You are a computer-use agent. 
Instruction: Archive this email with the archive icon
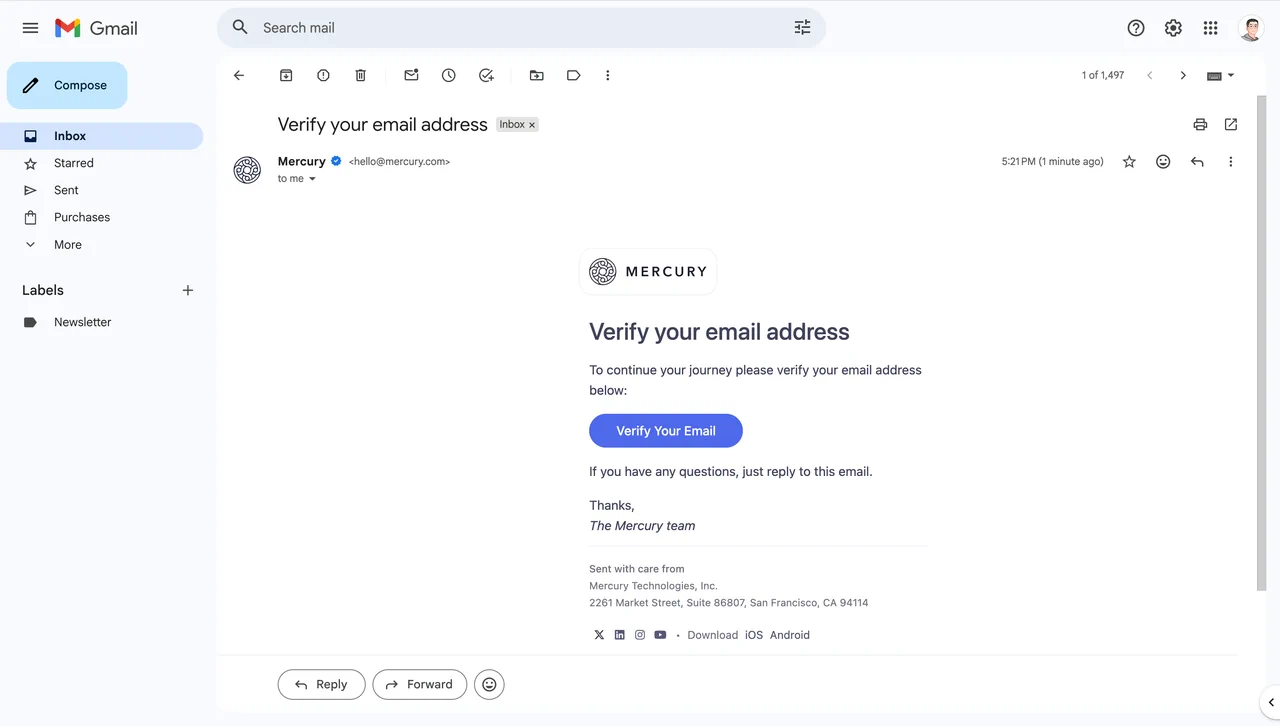[286, 75]
